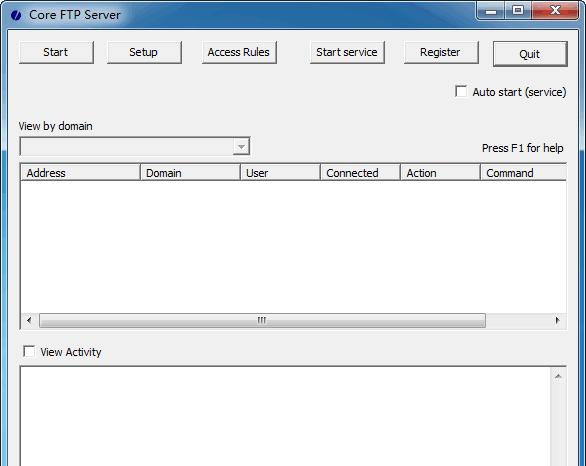Click the Action column header

[440, 173]
